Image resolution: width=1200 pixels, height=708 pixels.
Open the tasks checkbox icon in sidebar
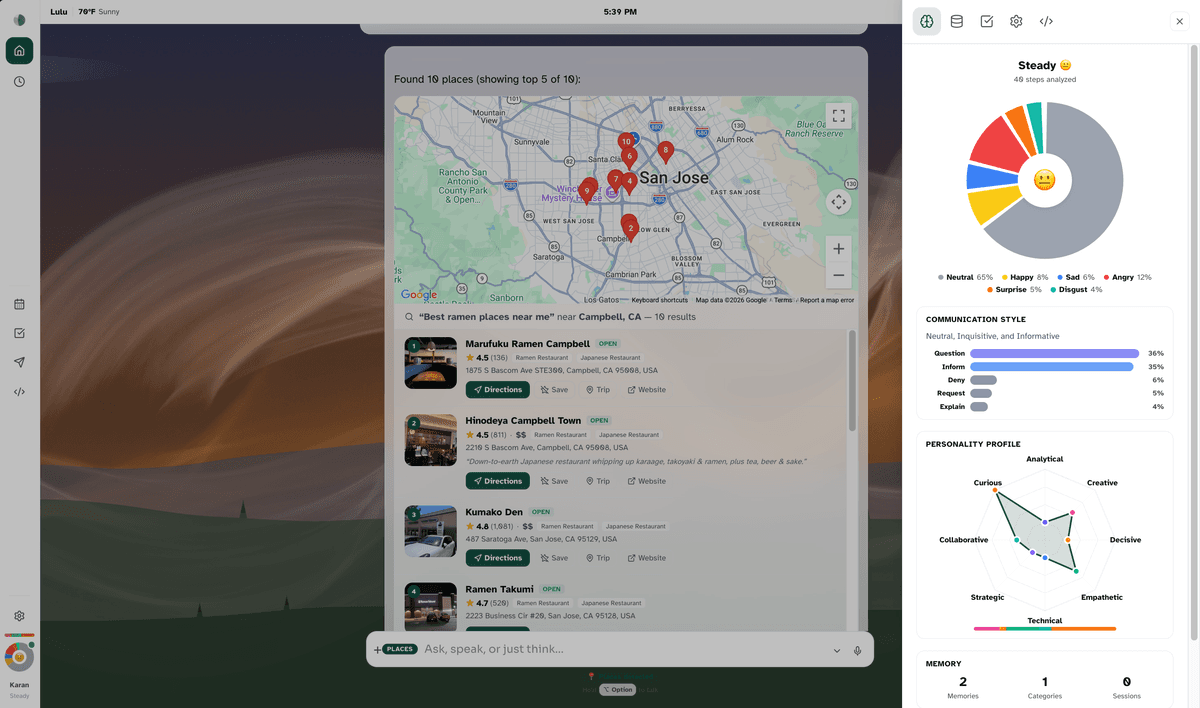[19, 333]
